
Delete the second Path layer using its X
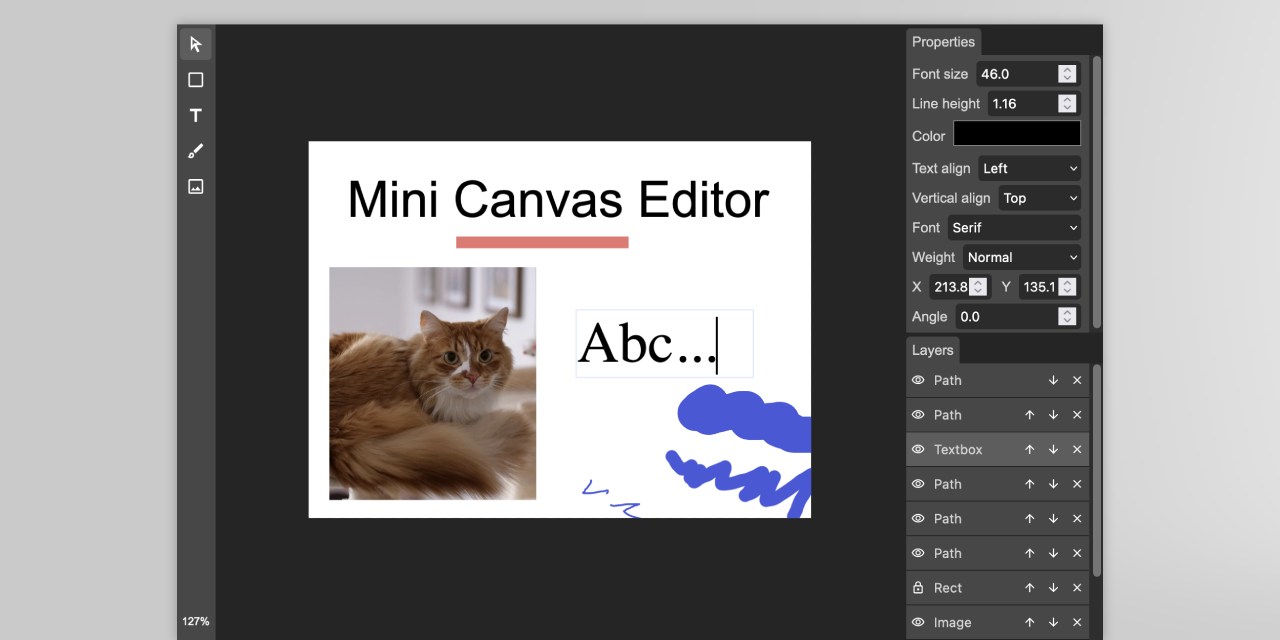coord(1077,414)
